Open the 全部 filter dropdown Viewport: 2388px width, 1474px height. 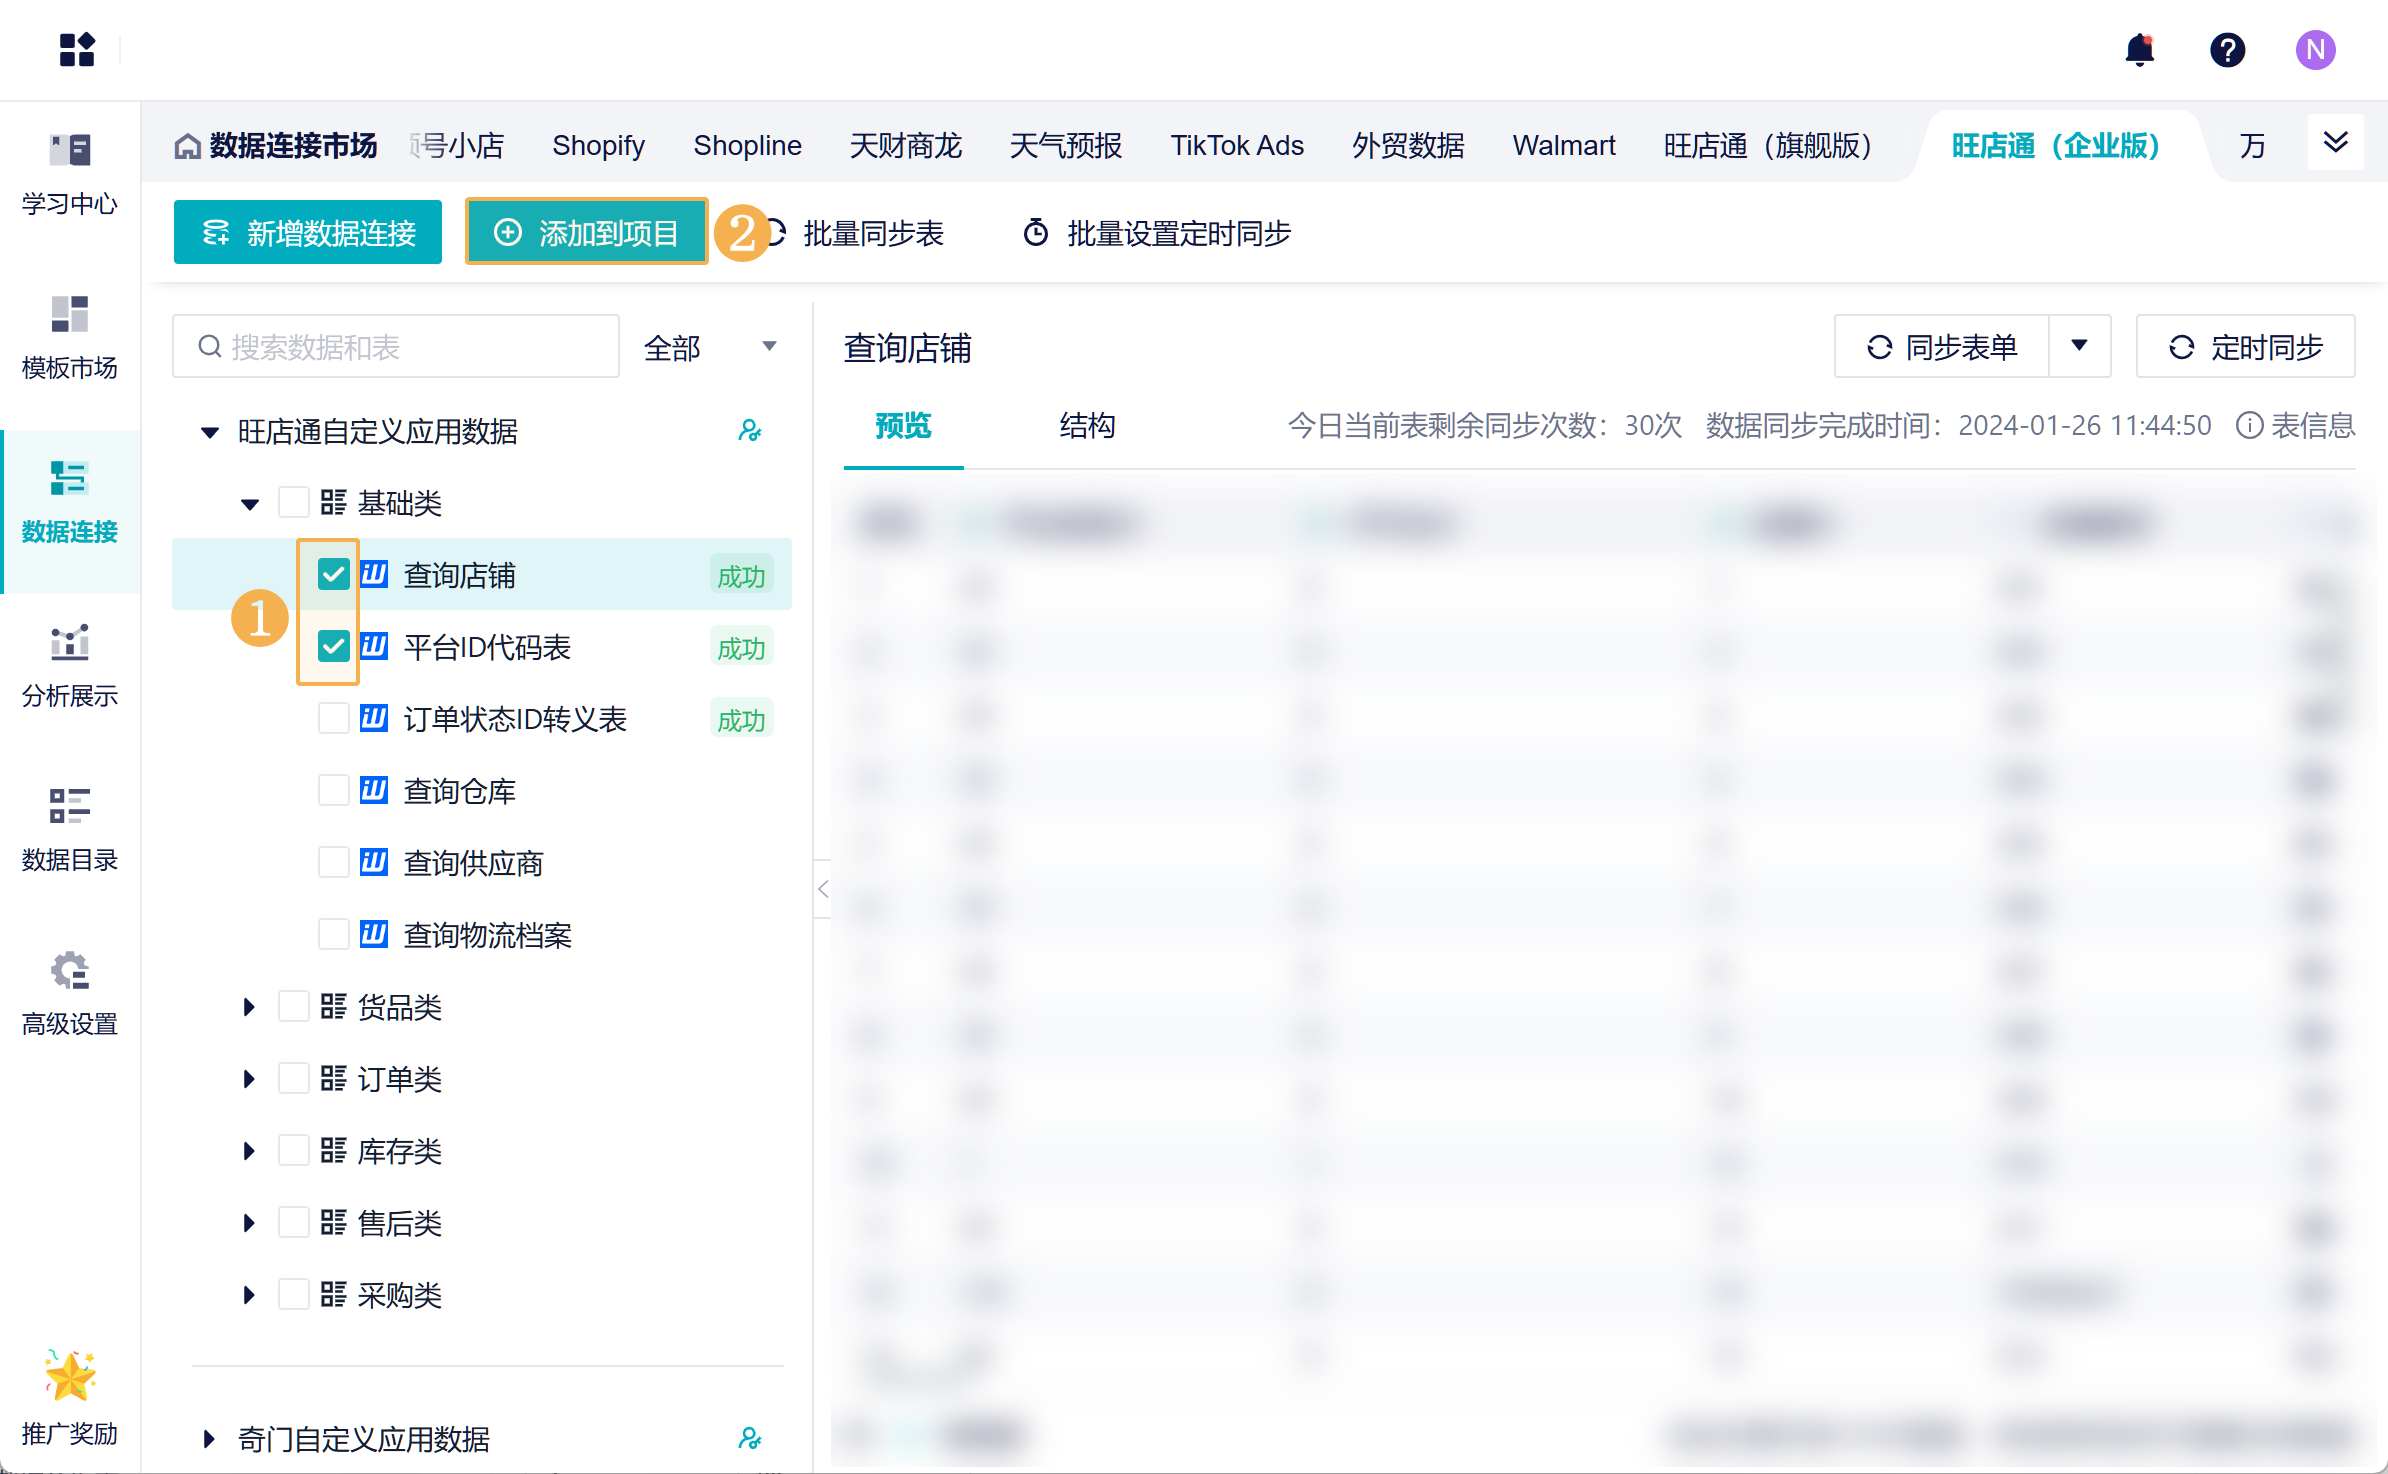click(x=711, y=347)
